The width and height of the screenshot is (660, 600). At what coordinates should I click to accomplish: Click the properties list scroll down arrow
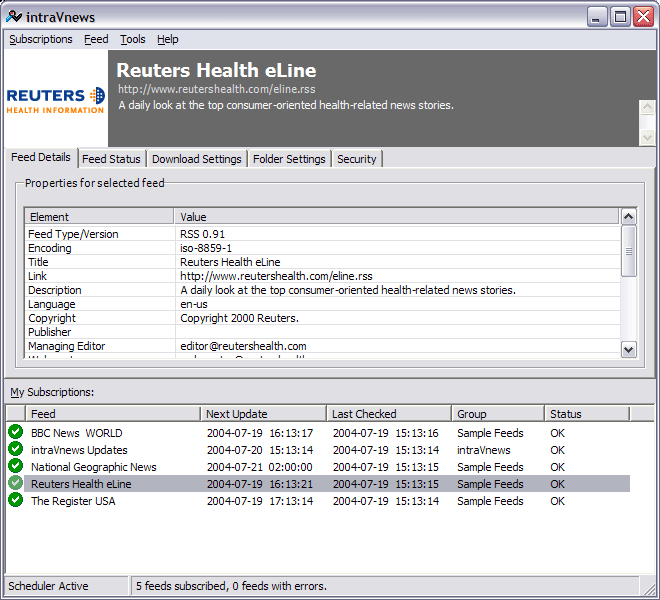pos(628,349)
